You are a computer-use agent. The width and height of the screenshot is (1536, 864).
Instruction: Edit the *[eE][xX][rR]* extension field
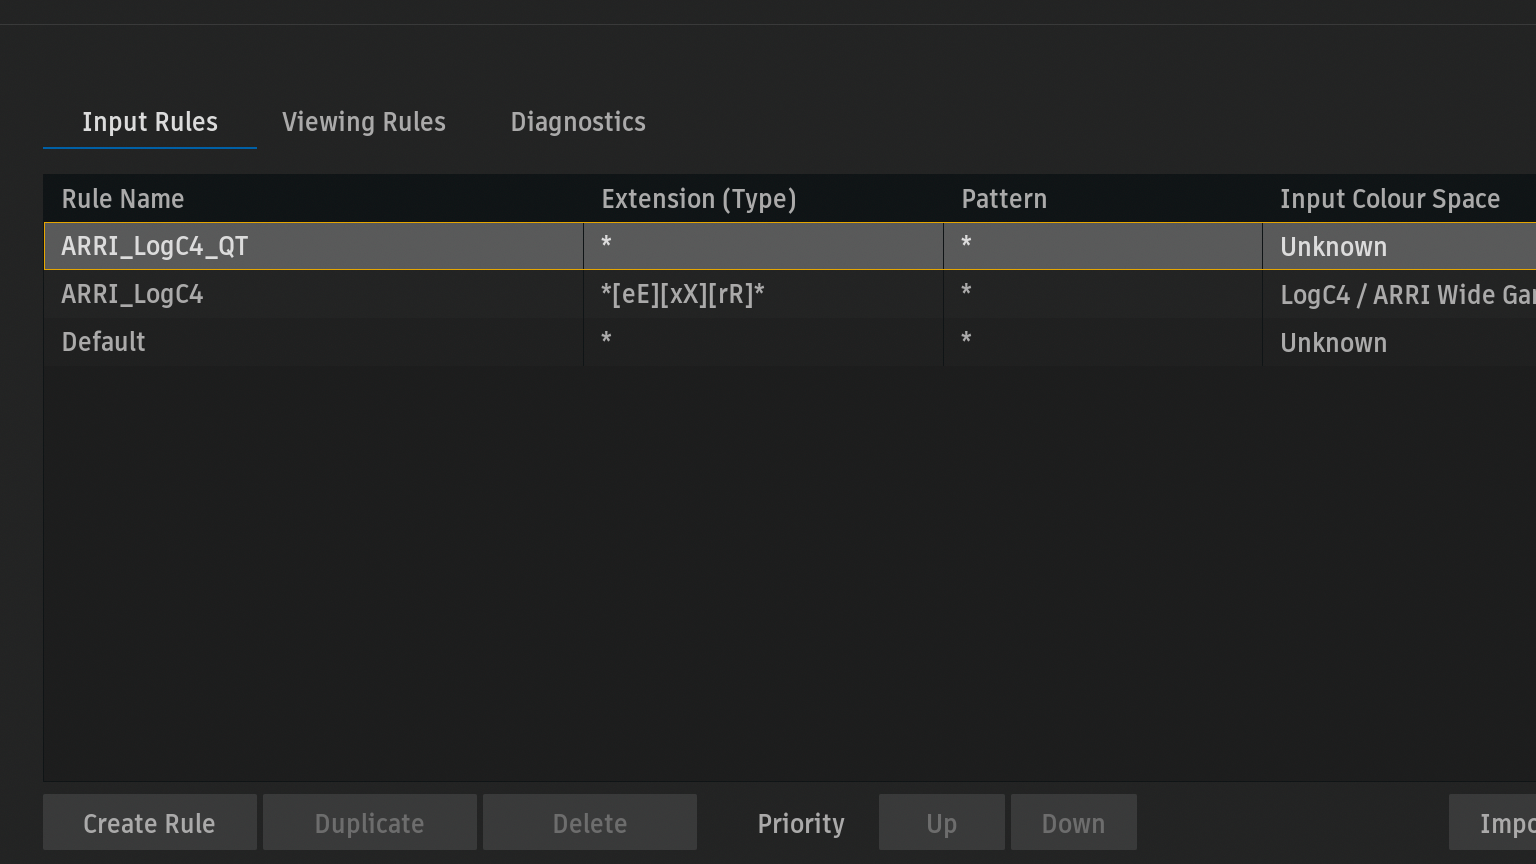click(x=683, y=294)
